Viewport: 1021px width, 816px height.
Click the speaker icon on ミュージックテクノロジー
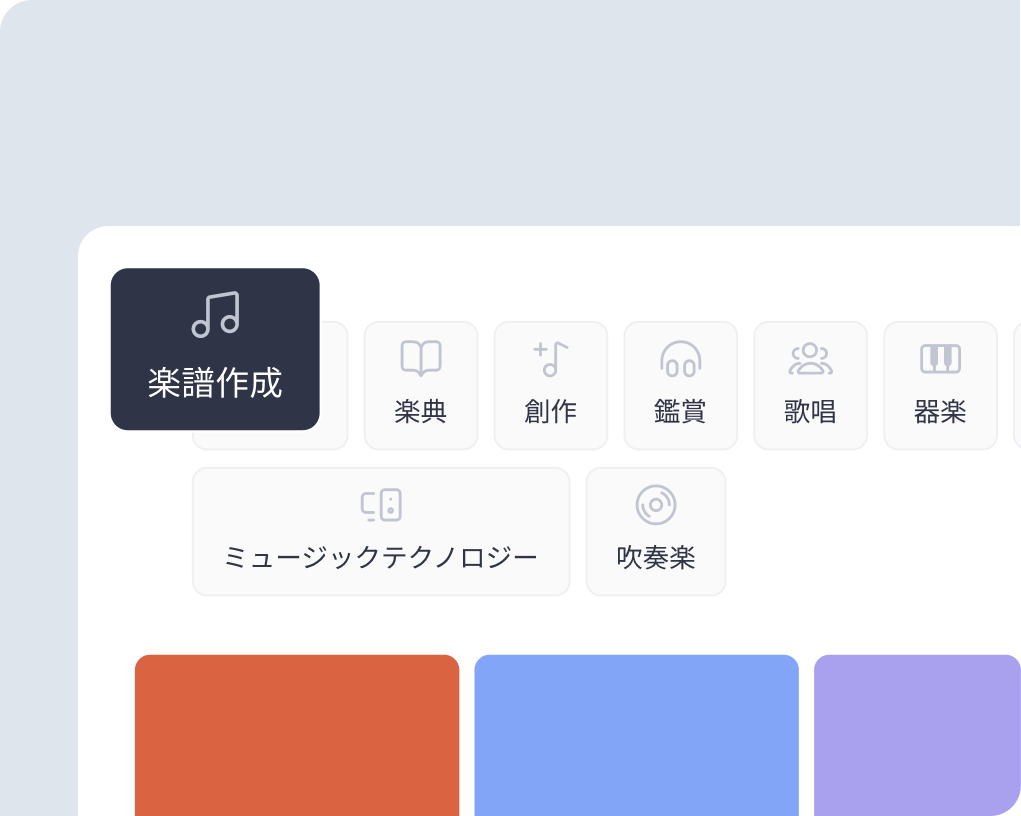tap(381, 504)
